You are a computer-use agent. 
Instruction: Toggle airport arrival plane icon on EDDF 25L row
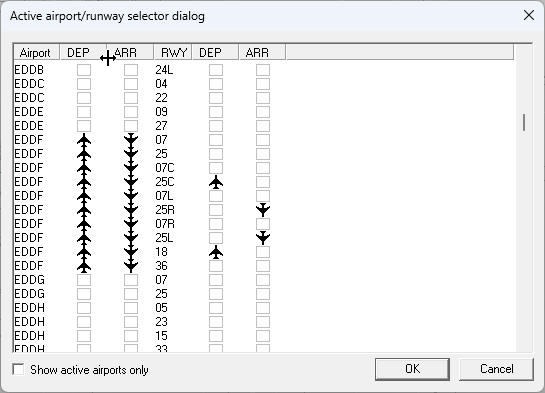click(x=131, y=238)
